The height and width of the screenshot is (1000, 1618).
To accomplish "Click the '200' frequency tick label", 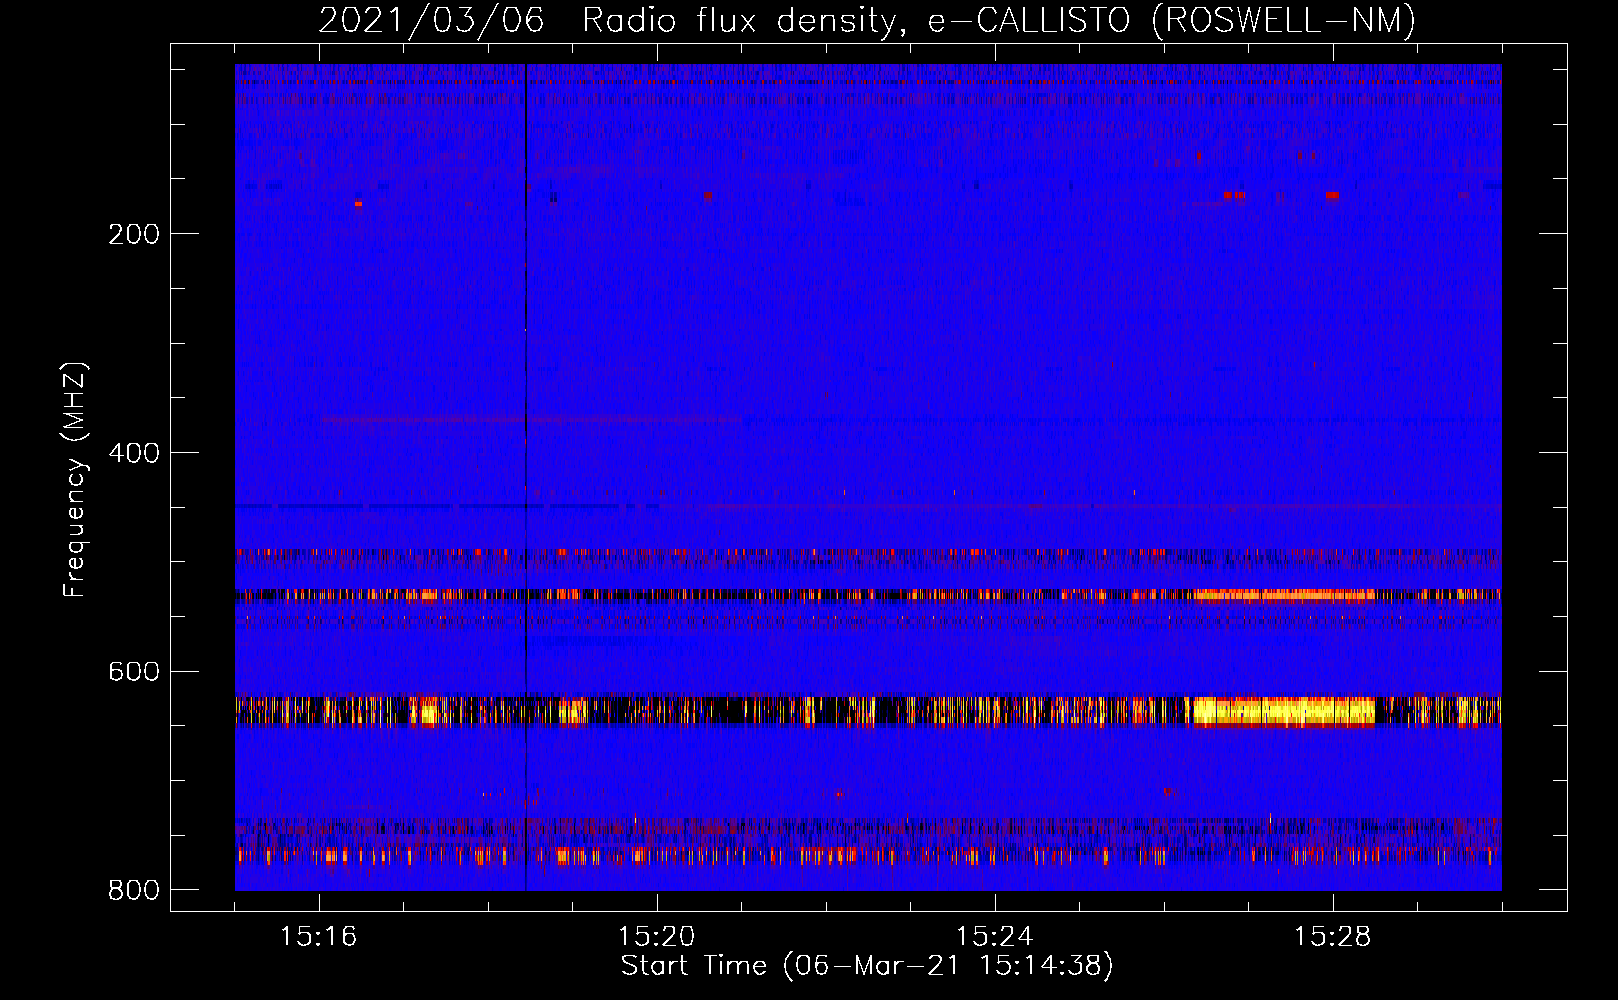I will pyautogui.click(x=134, y=234).
